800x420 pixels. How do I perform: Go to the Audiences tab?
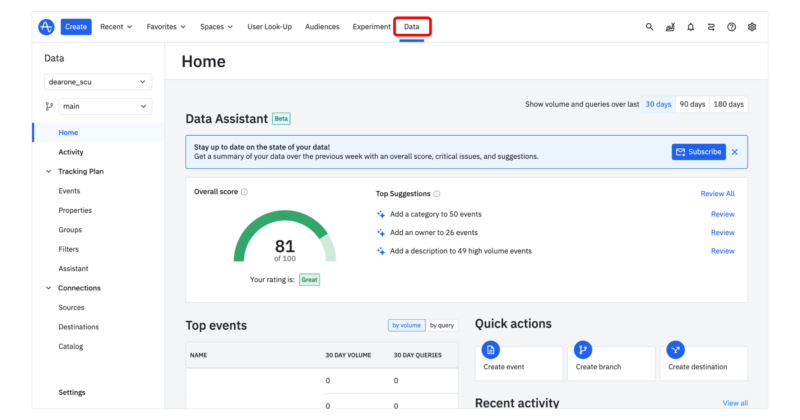coord(322,27)
